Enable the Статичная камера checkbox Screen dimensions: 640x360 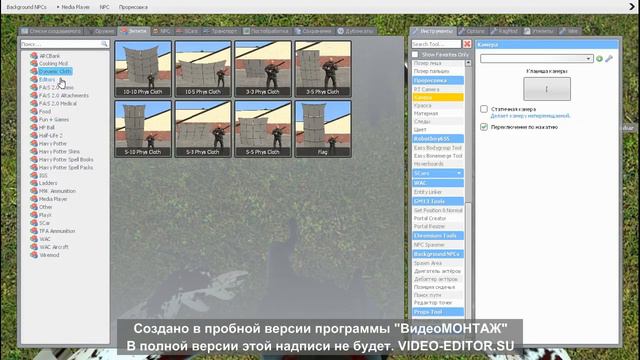point(484,109)
